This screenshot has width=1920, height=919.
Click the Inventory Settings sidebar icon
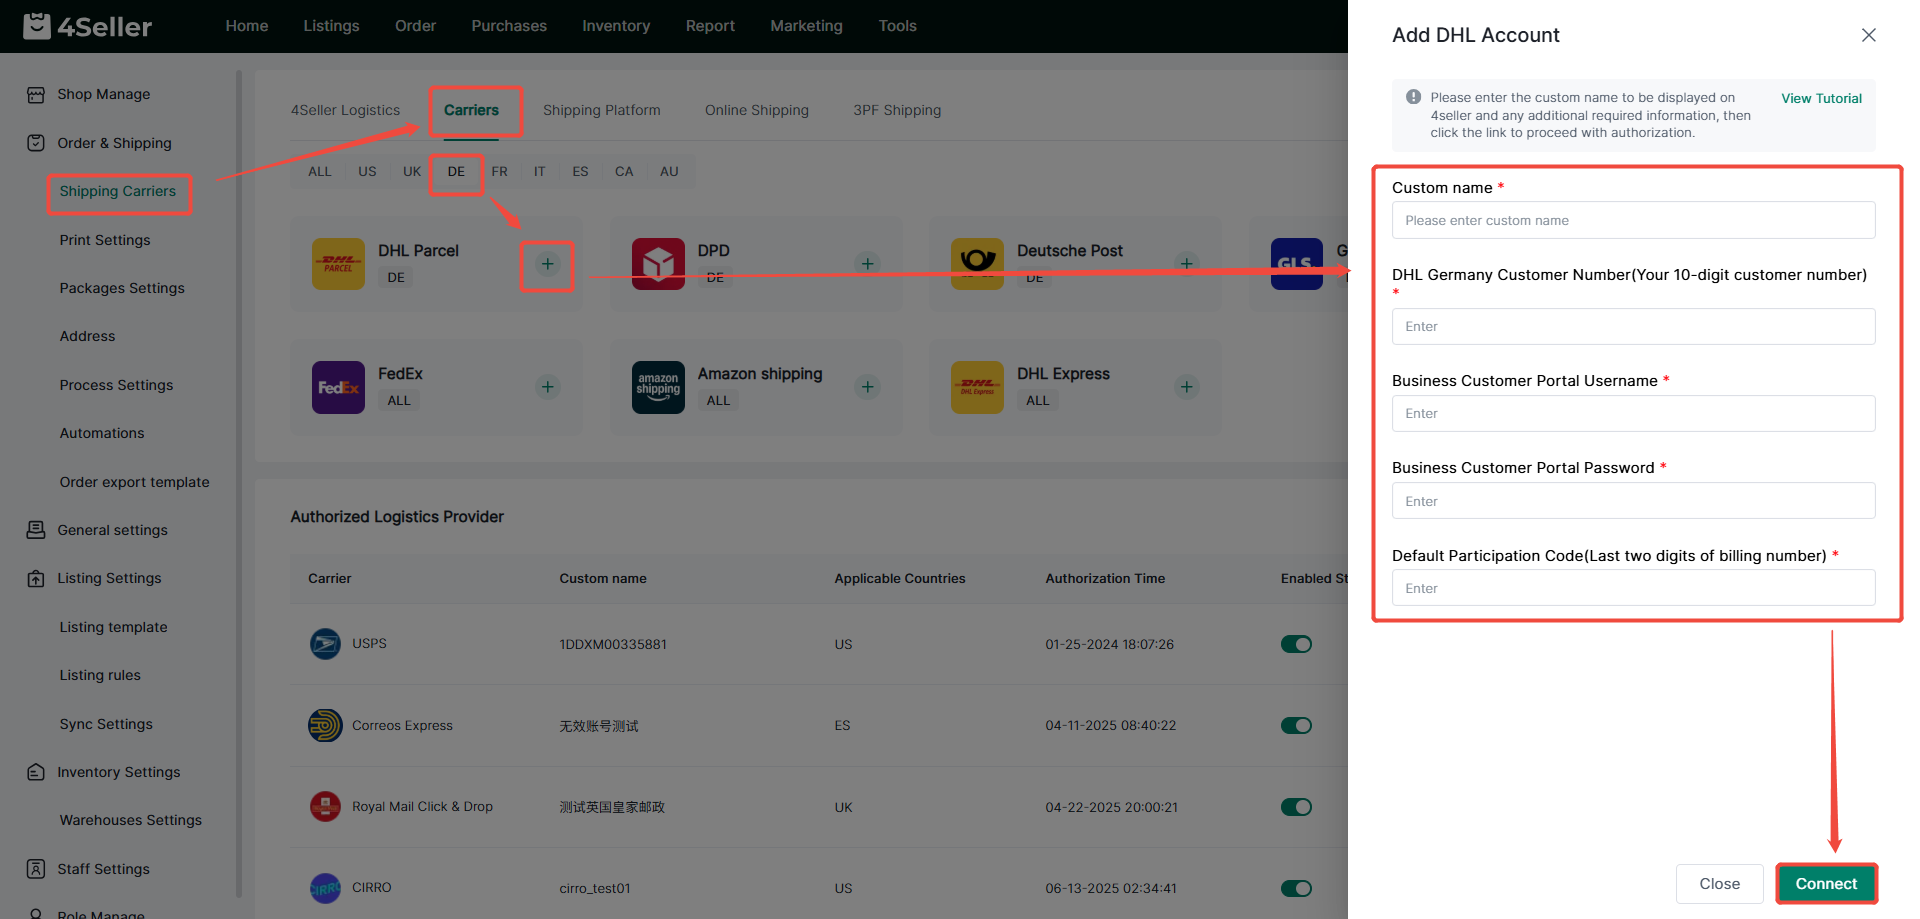(36, 772)
